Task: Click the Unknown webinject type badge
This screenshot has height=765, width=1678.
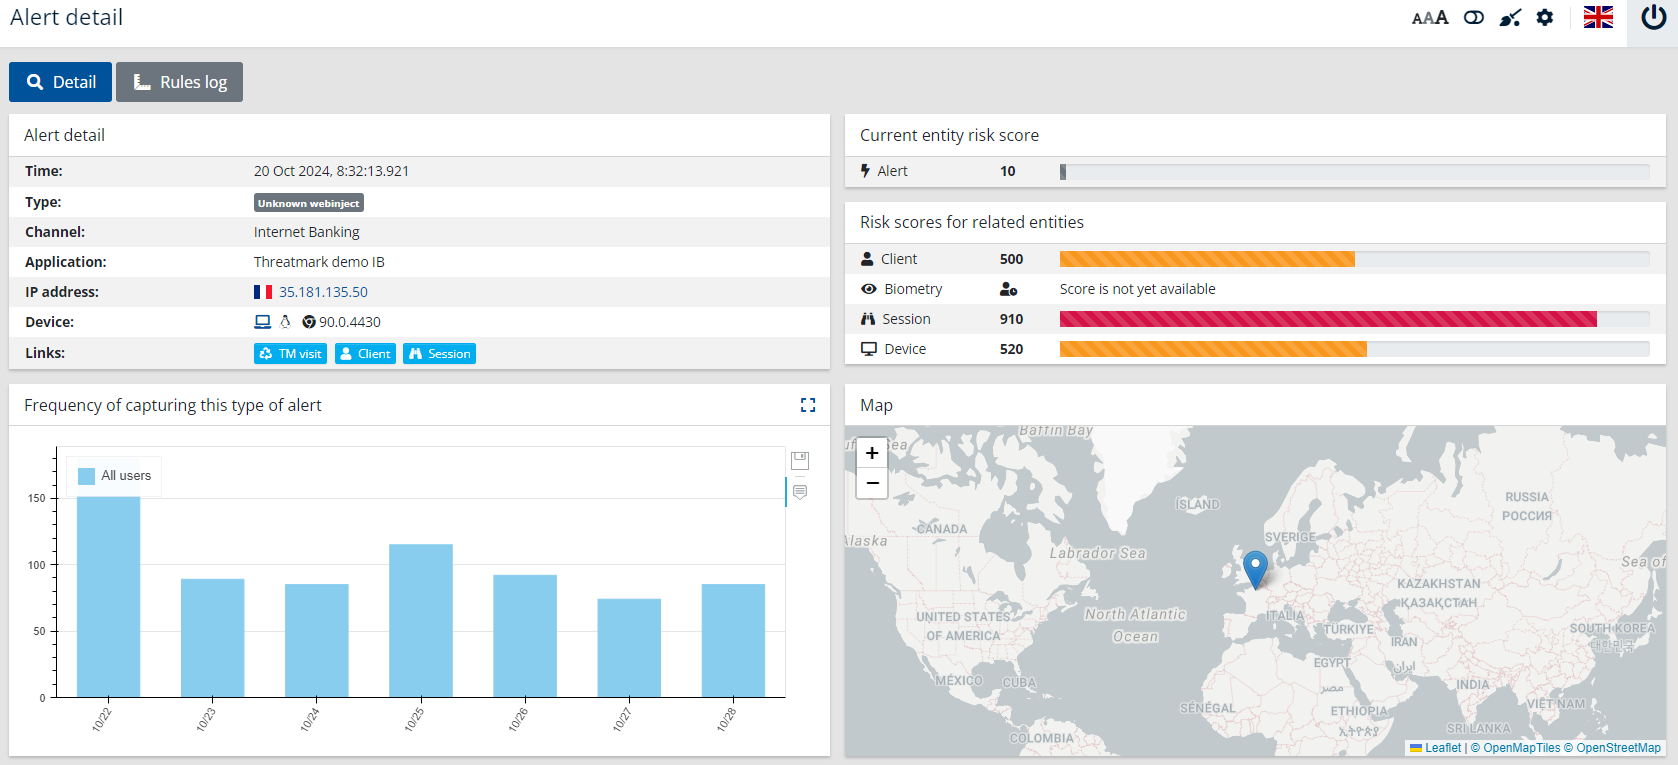Action: click(308, 203)
